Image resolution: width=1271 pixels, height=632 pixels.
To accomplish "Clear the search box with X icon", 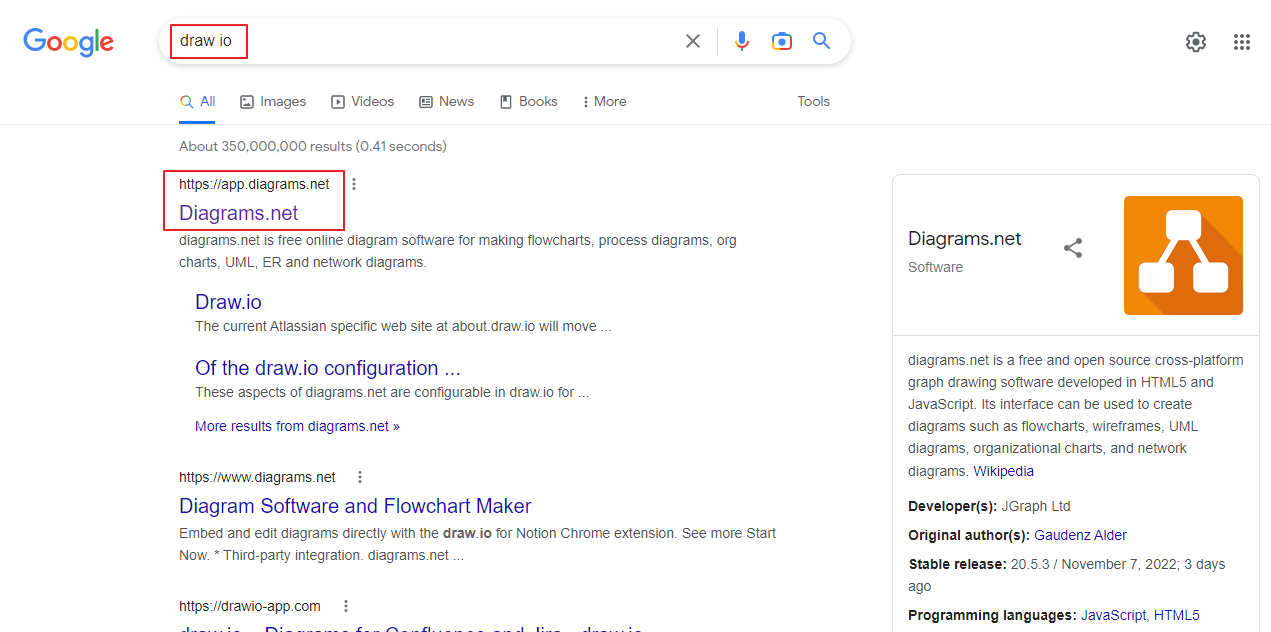I will (x=693, y=41).
